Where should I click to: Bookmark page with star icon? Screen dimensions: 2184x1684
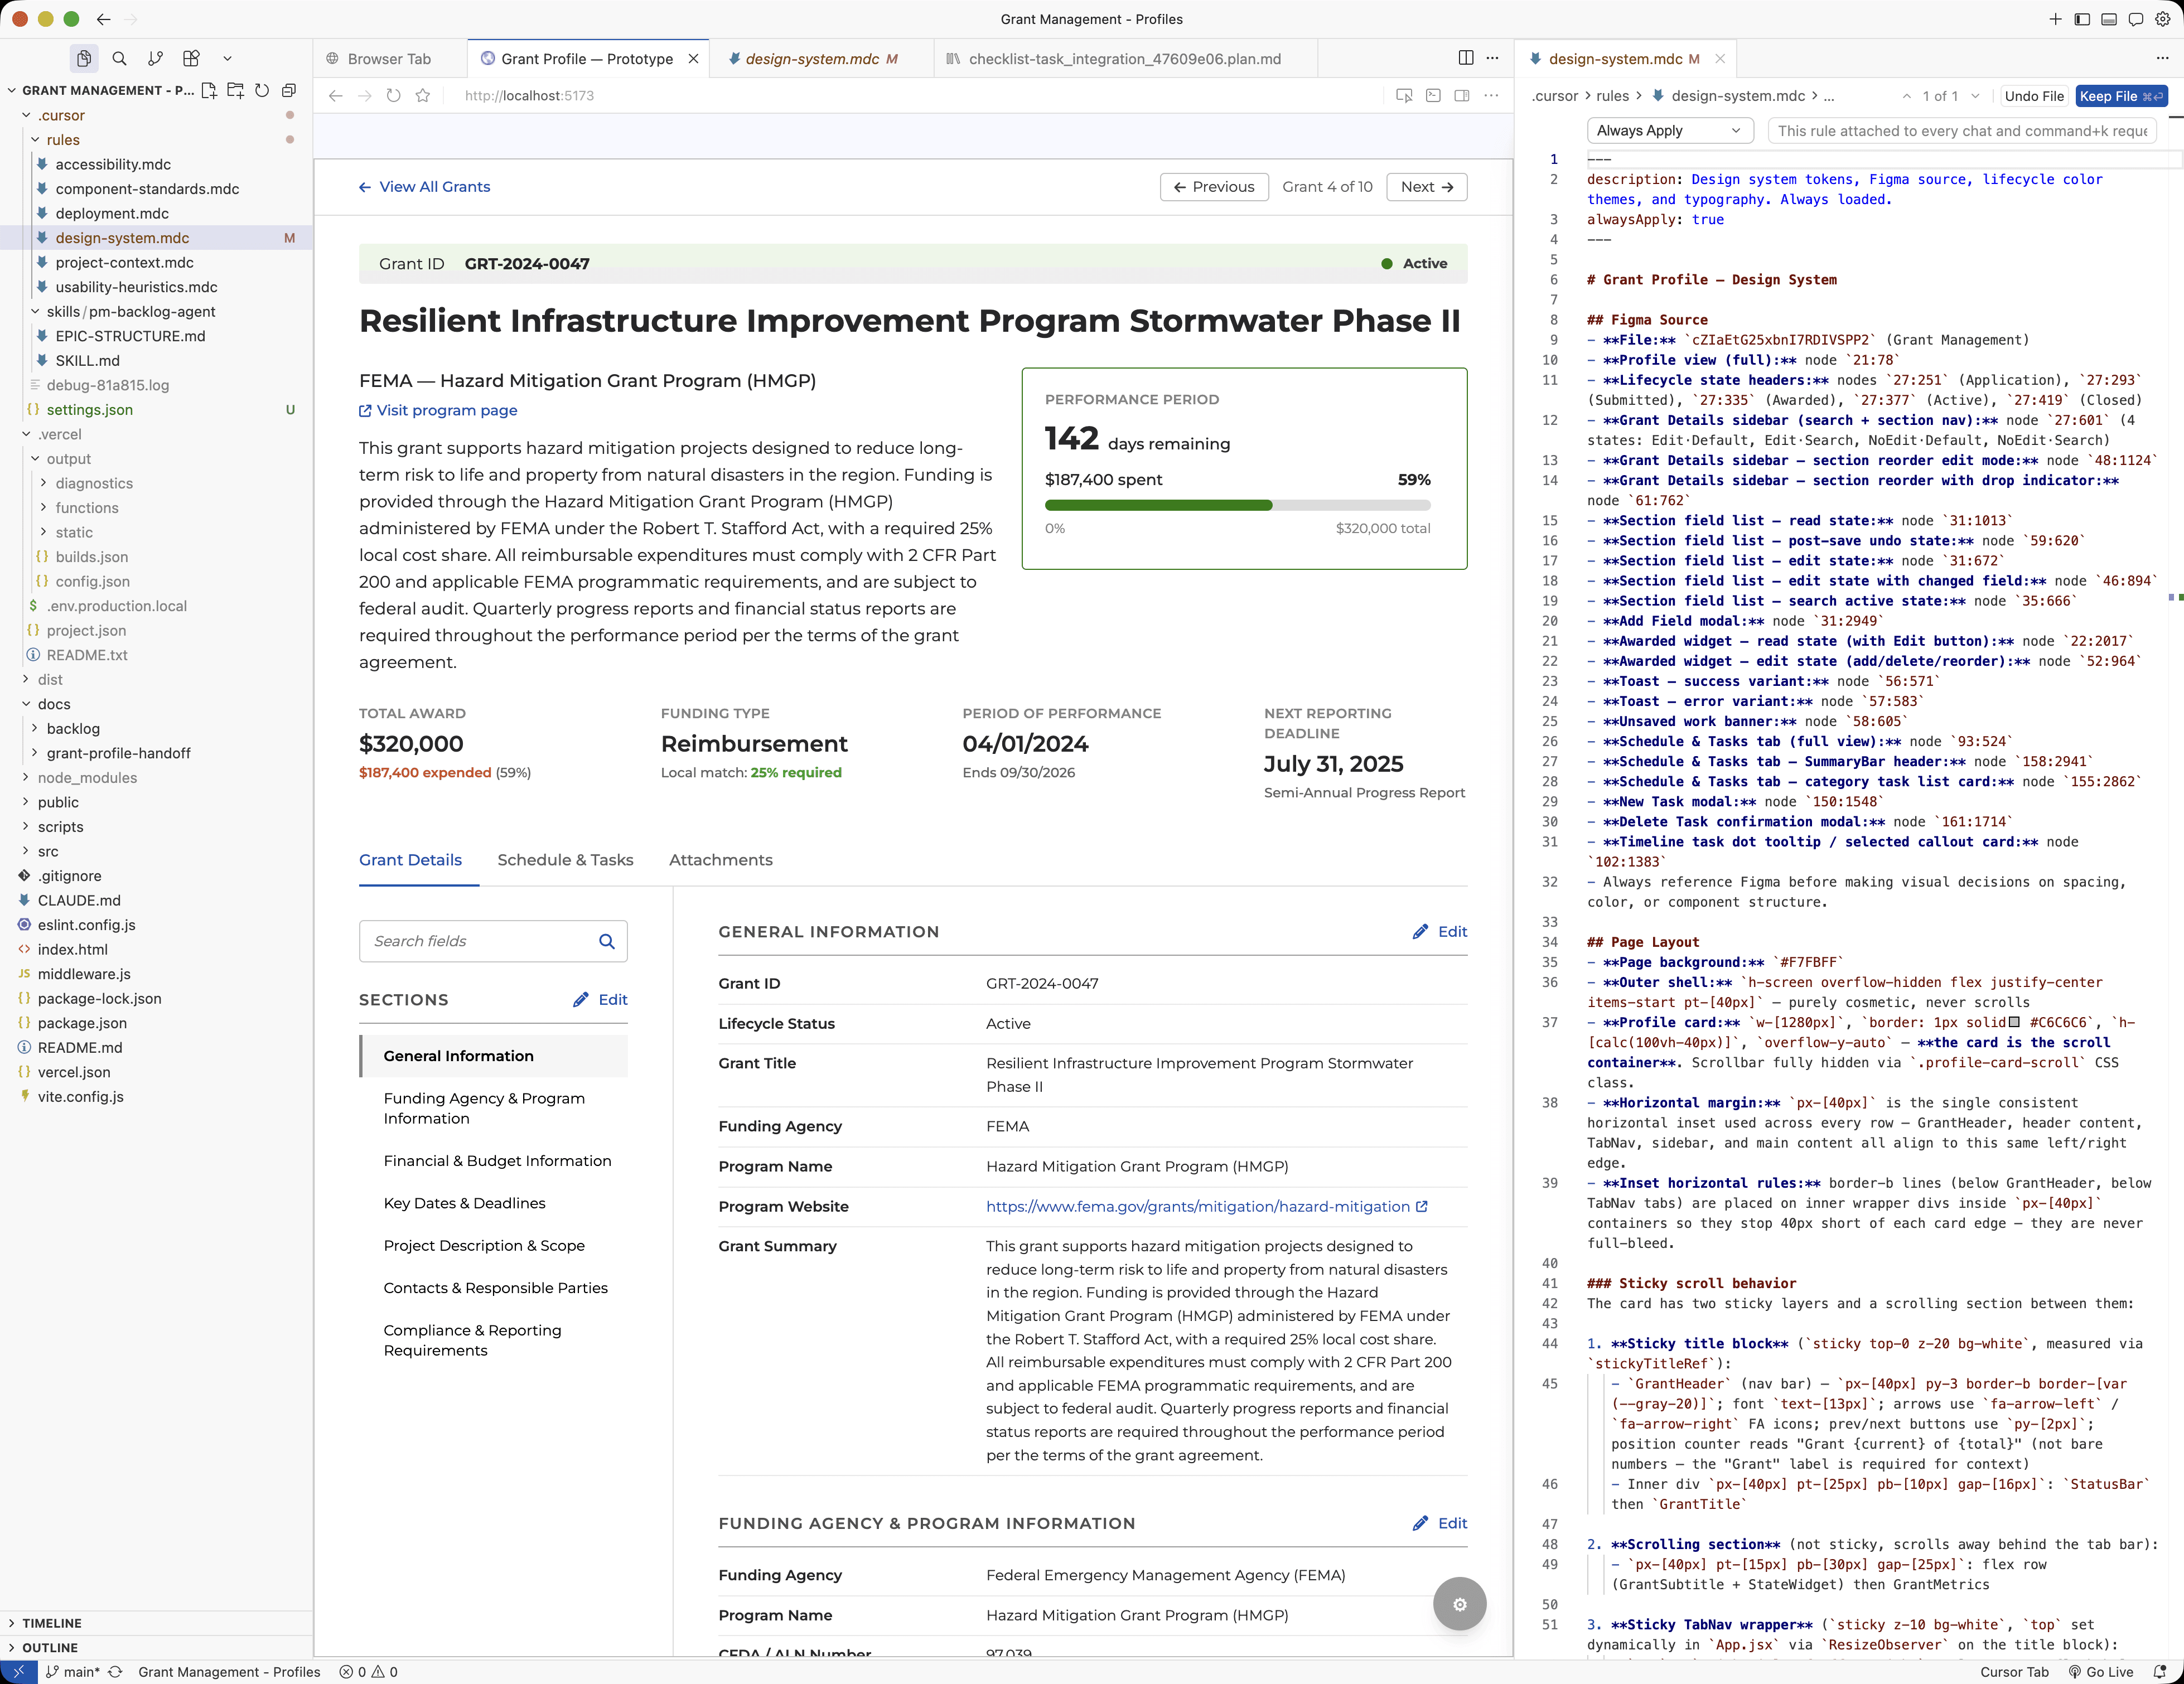(423, 96)
